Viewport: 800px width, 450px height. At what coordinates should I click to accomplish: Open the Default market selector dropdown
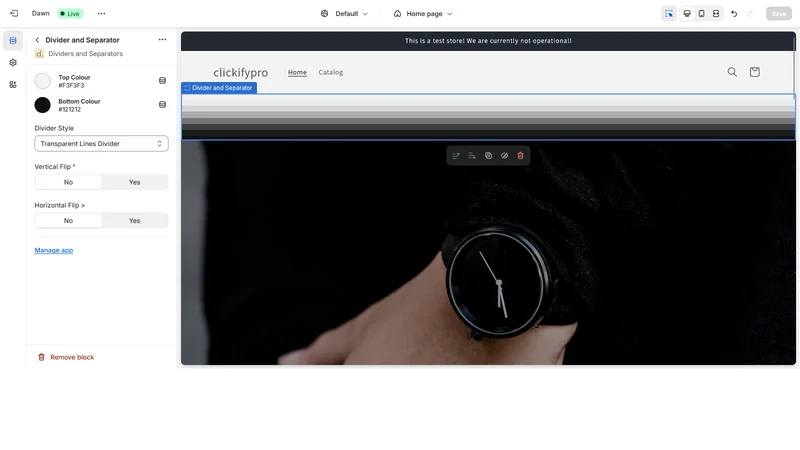coord(344,14)
